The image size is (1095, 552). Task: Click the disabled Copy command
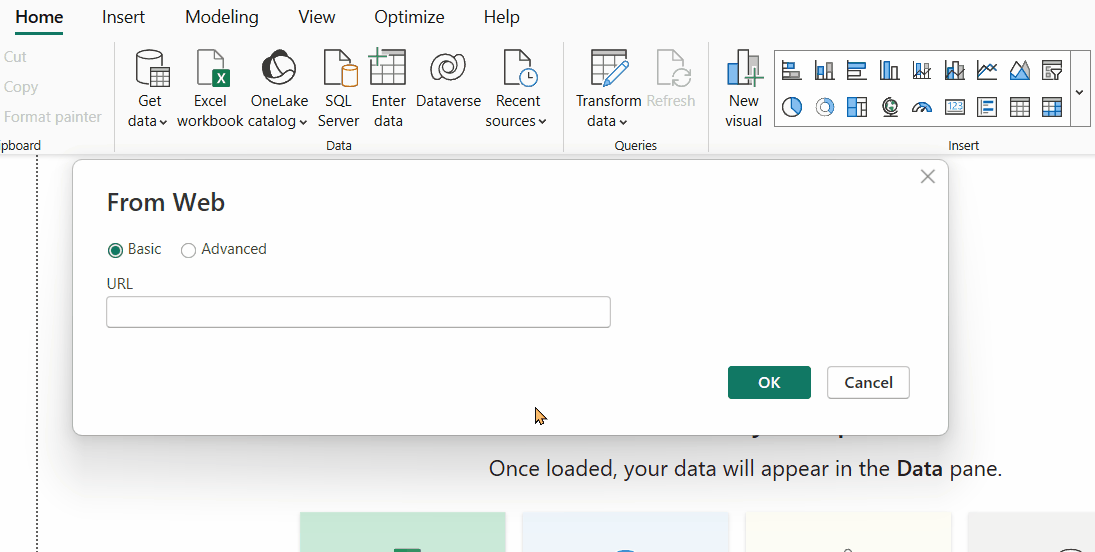[x=21, y=87]
